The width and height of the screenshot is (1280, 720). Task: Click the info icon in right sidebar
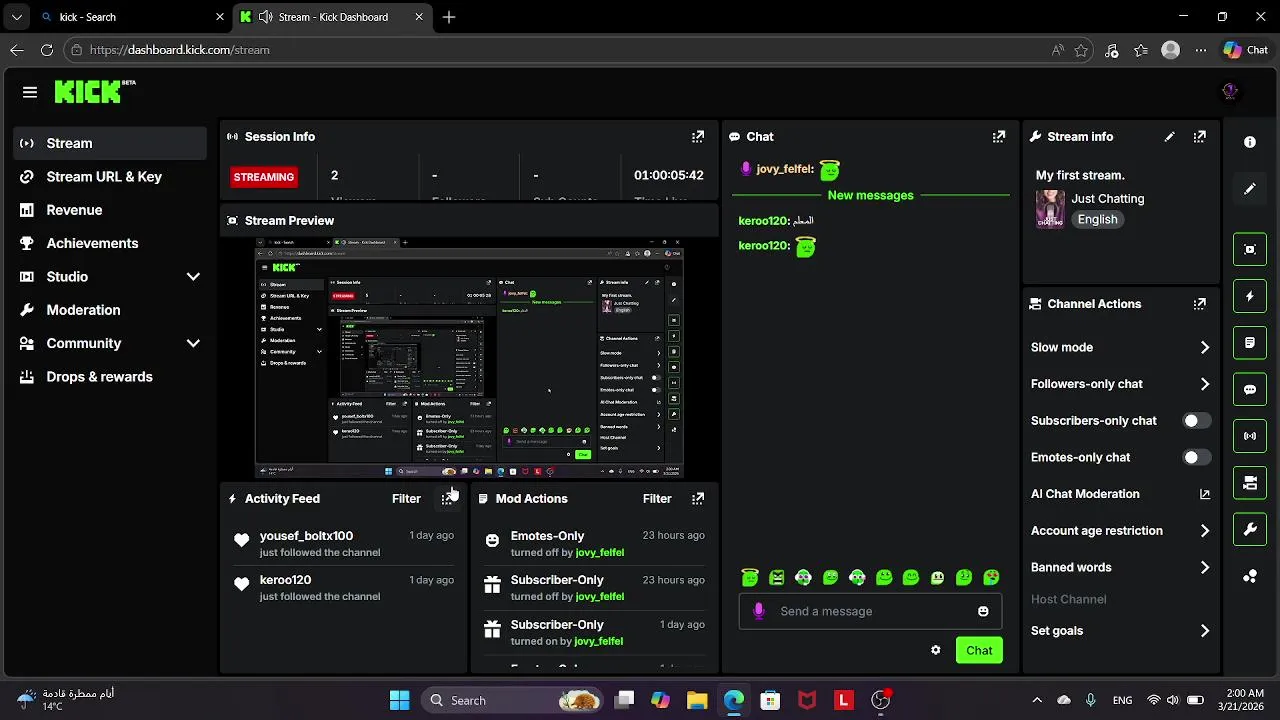click(x=1250, y=143)
